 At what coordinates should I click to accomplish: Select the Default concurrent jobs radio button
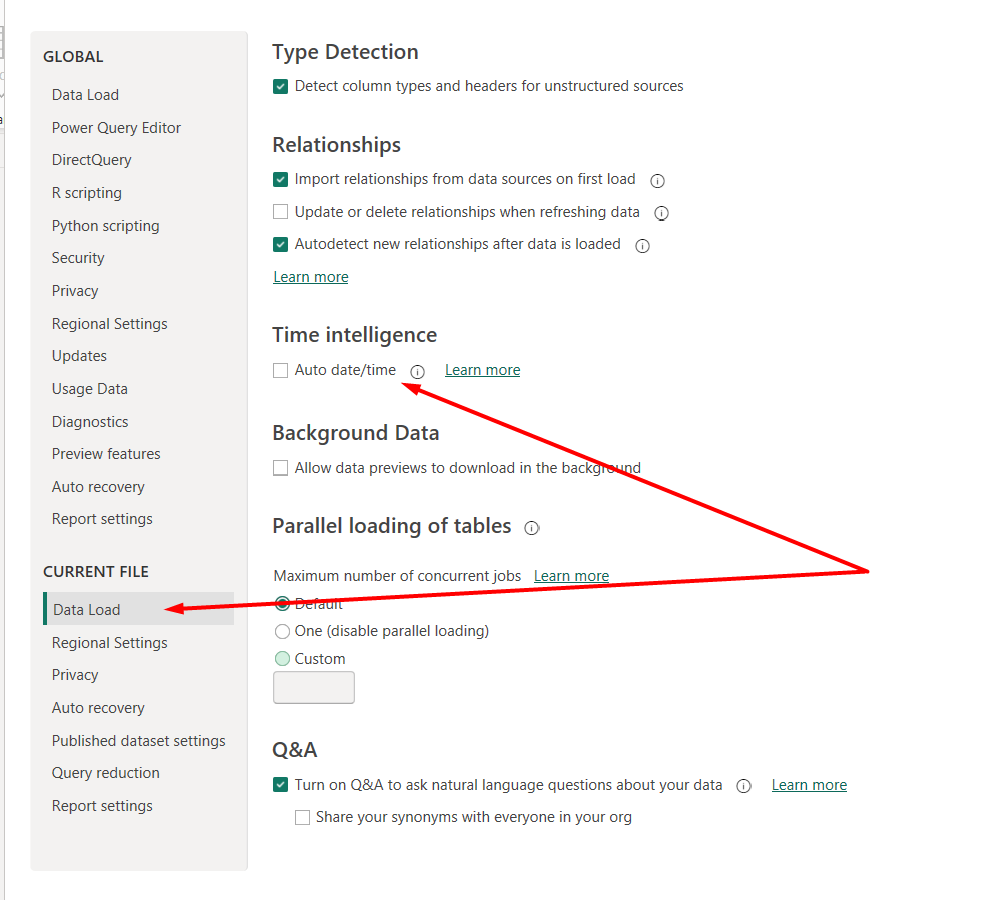pyautogui.click(x=282, y=603)
